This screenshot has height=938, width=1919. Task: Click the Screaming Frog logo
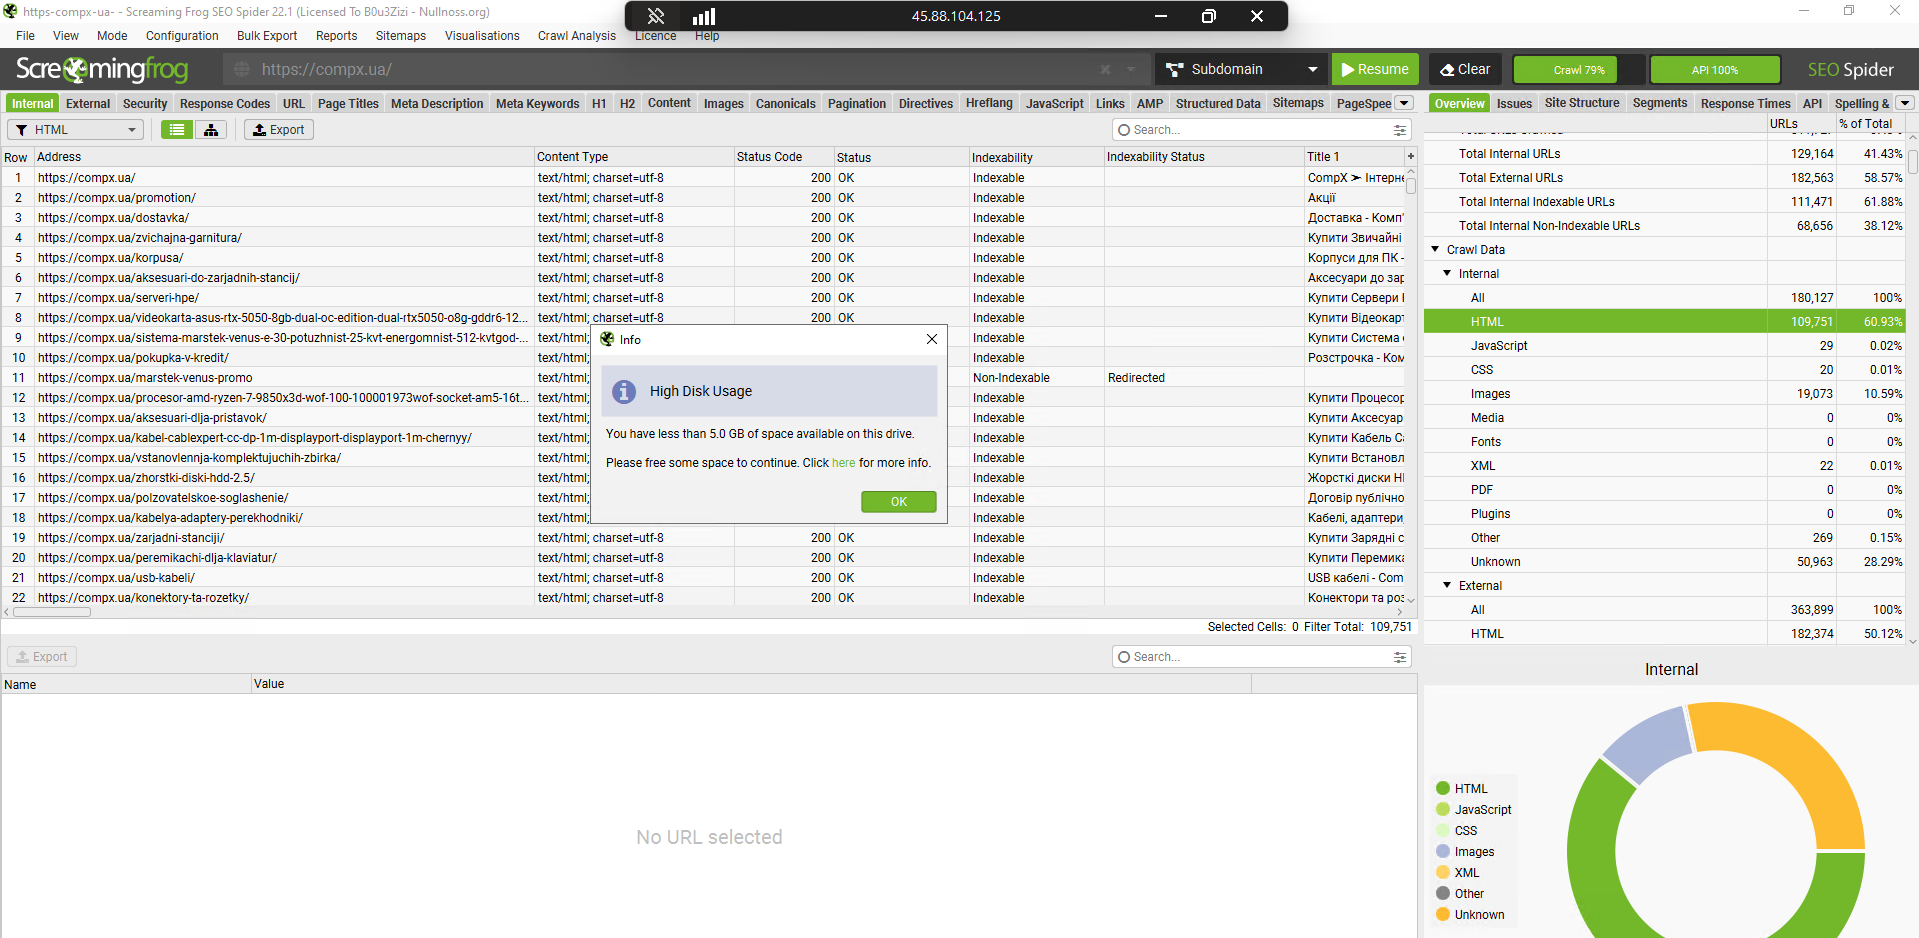(x=102, y=69)
